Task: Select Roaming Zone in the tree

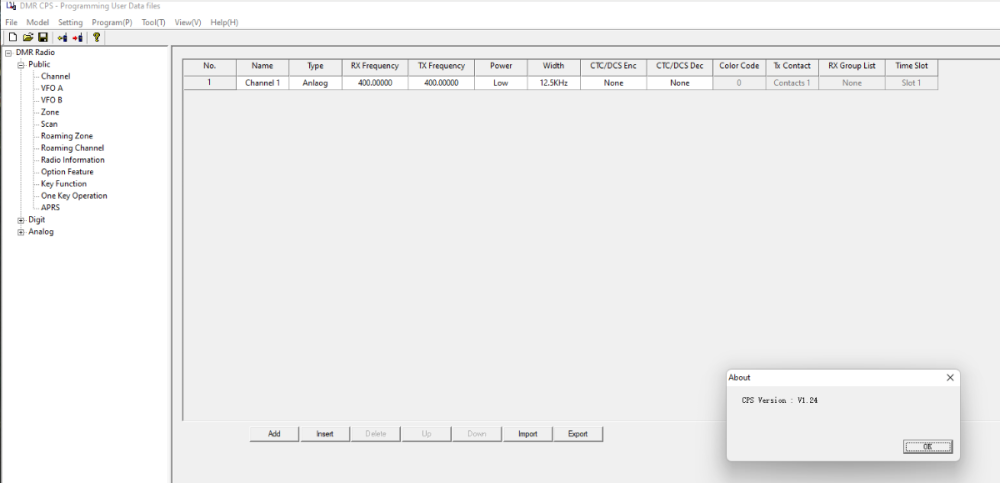Action: pos(66,136)
